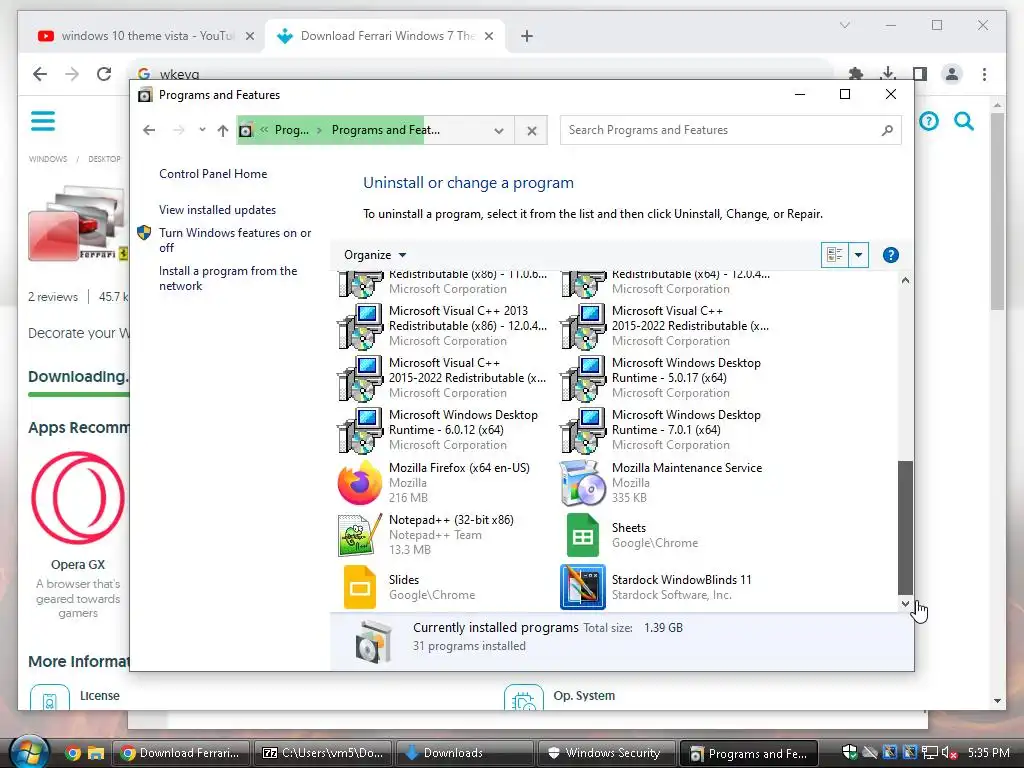Open Chrome downloads icon

coord(888,74)
